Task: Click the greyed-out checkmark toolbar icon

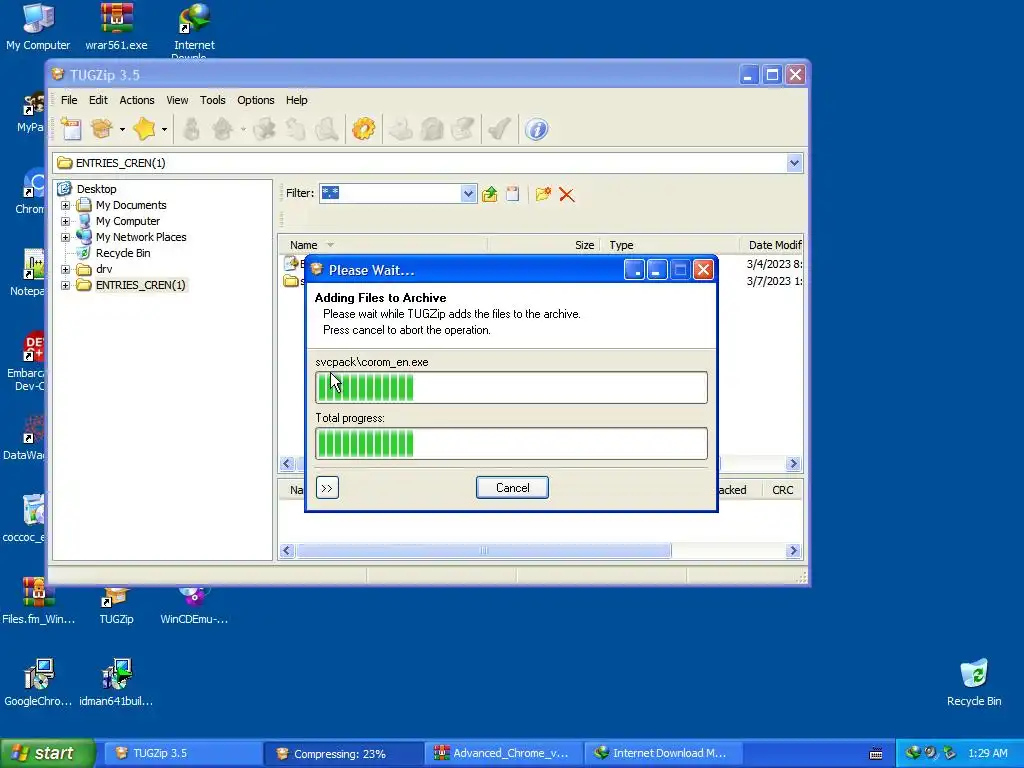Action: click(x=500, y=129)
